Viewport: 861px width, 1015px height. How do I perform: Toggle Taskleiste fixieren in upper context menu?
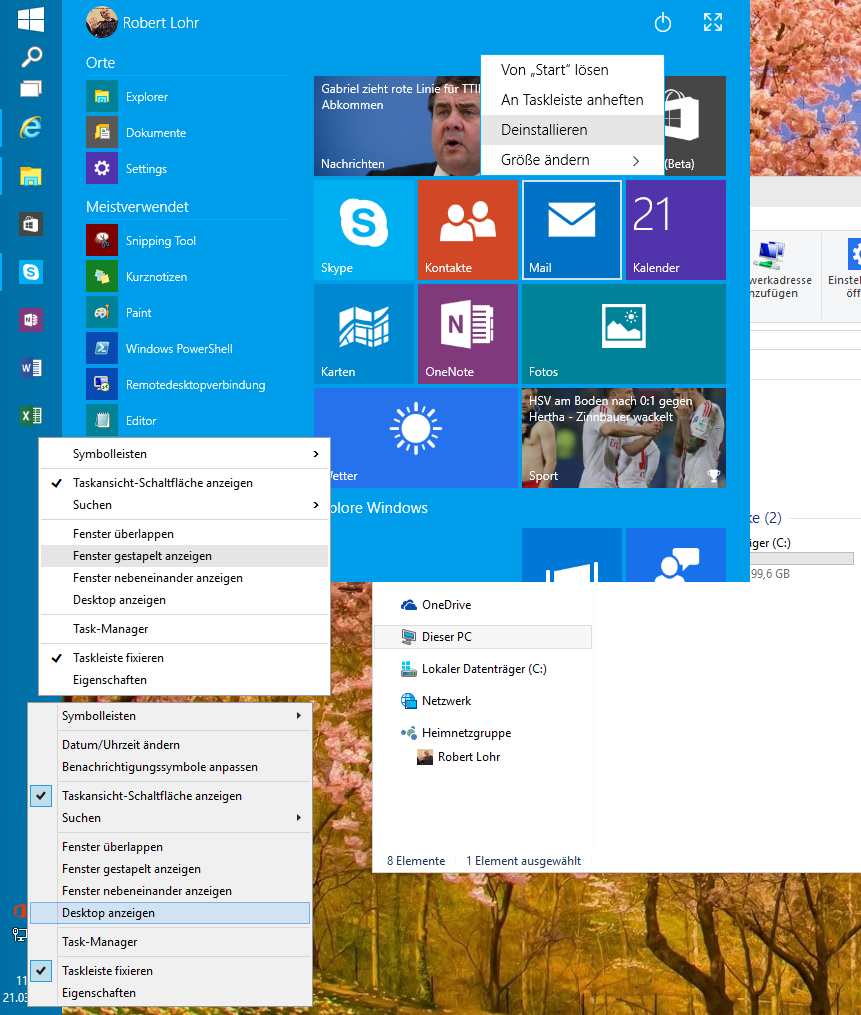click(x=118, y=658)
